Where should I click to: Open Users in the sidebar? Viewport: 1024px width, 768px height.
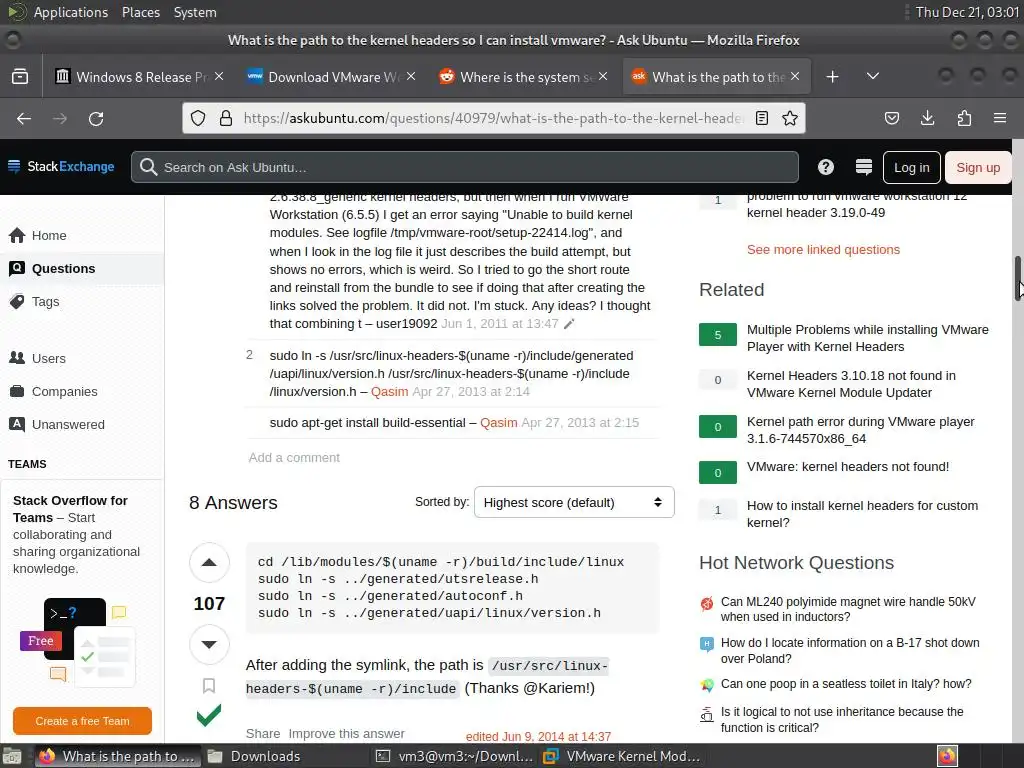(48, 359)
